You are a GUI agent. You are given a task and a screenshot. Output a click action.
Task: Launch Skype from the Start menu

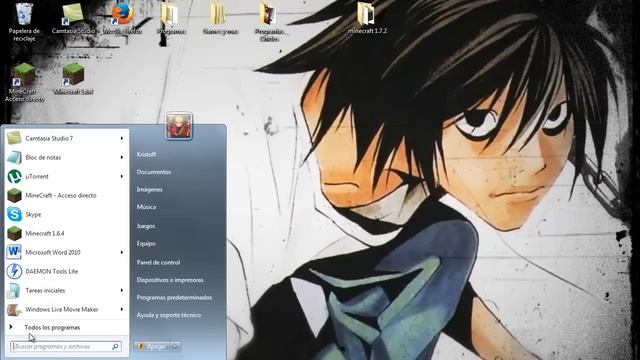(66, 214)
